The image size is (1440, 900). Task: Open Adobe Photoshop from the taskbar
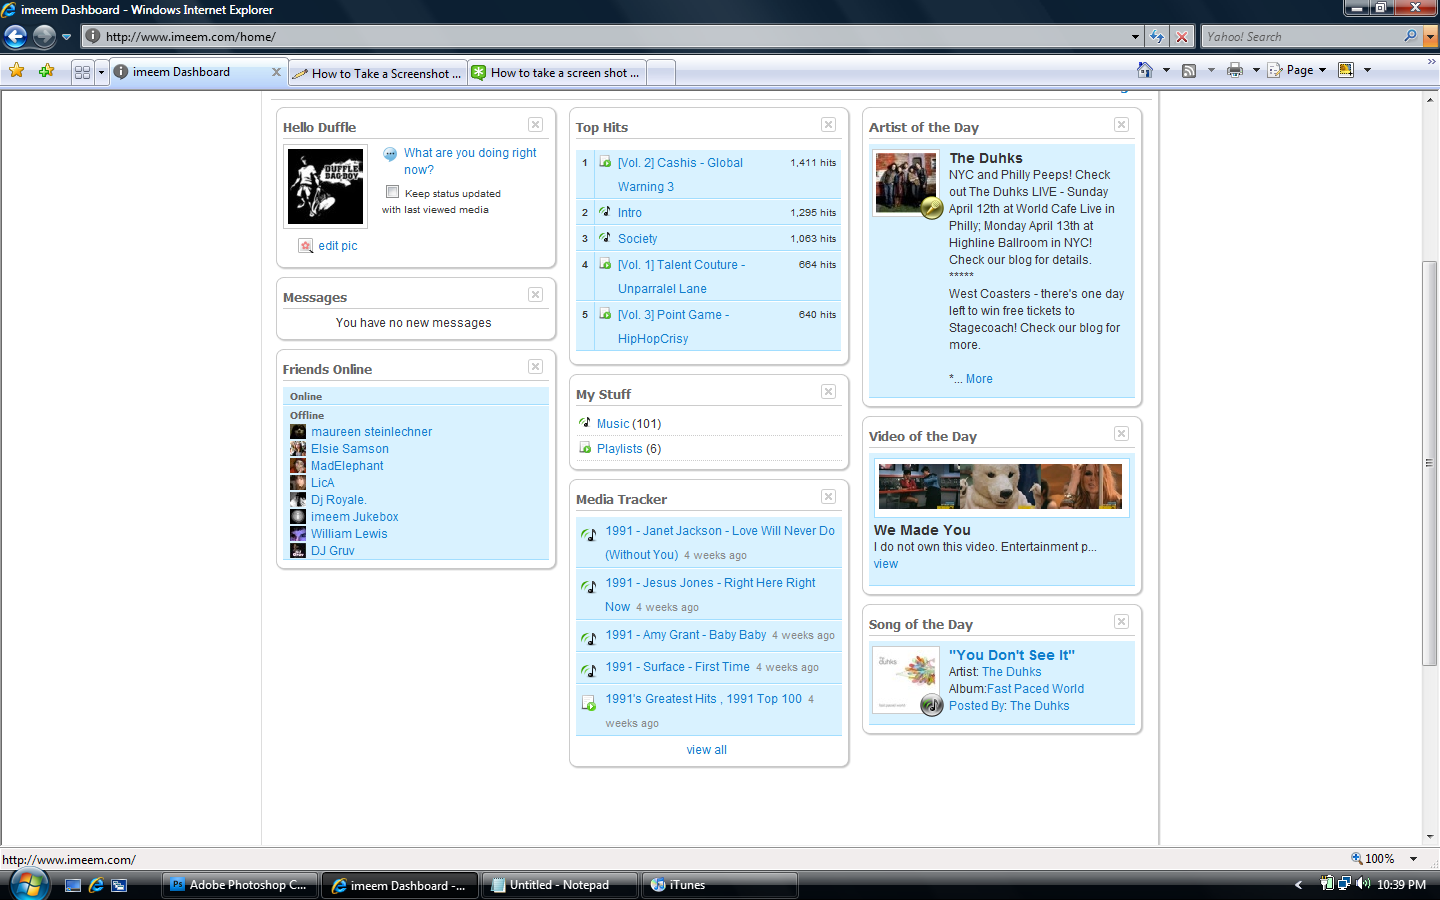(x=240, y=885)
